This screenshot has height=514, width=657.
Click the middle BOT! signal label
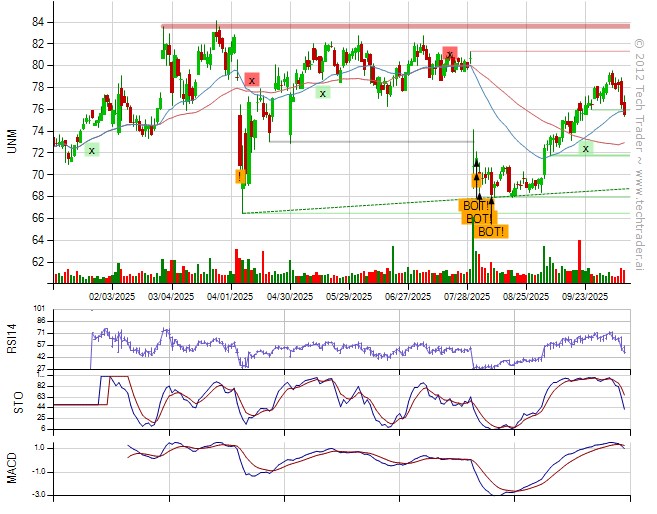click(x=480, y=218)
